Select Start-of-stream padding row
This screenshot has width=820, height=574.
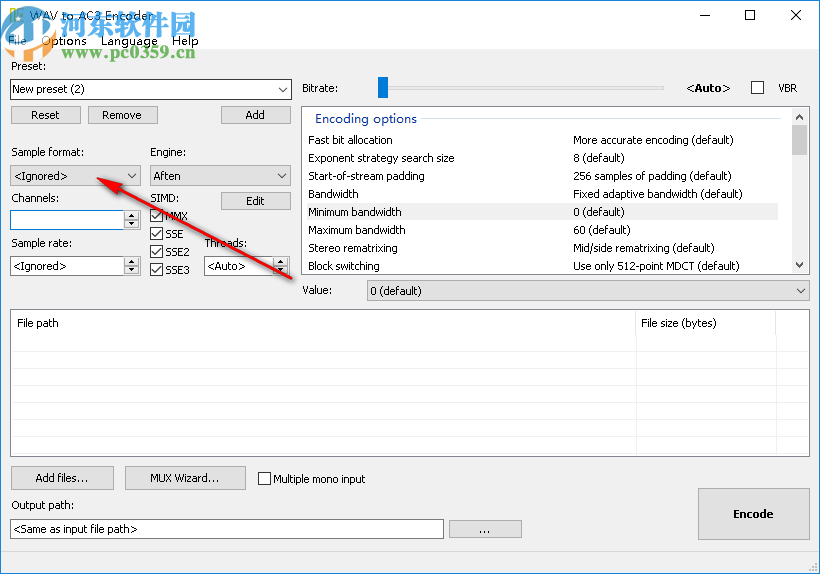point(543,176)
